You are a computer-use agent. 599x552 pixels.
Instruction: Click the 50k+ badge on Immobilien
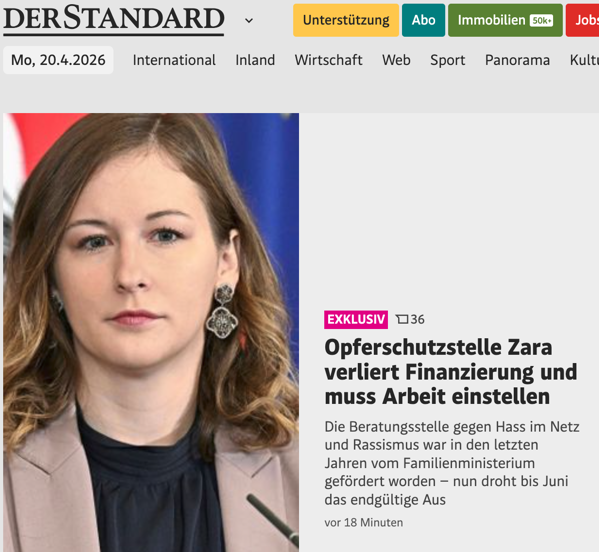[541, 20]
